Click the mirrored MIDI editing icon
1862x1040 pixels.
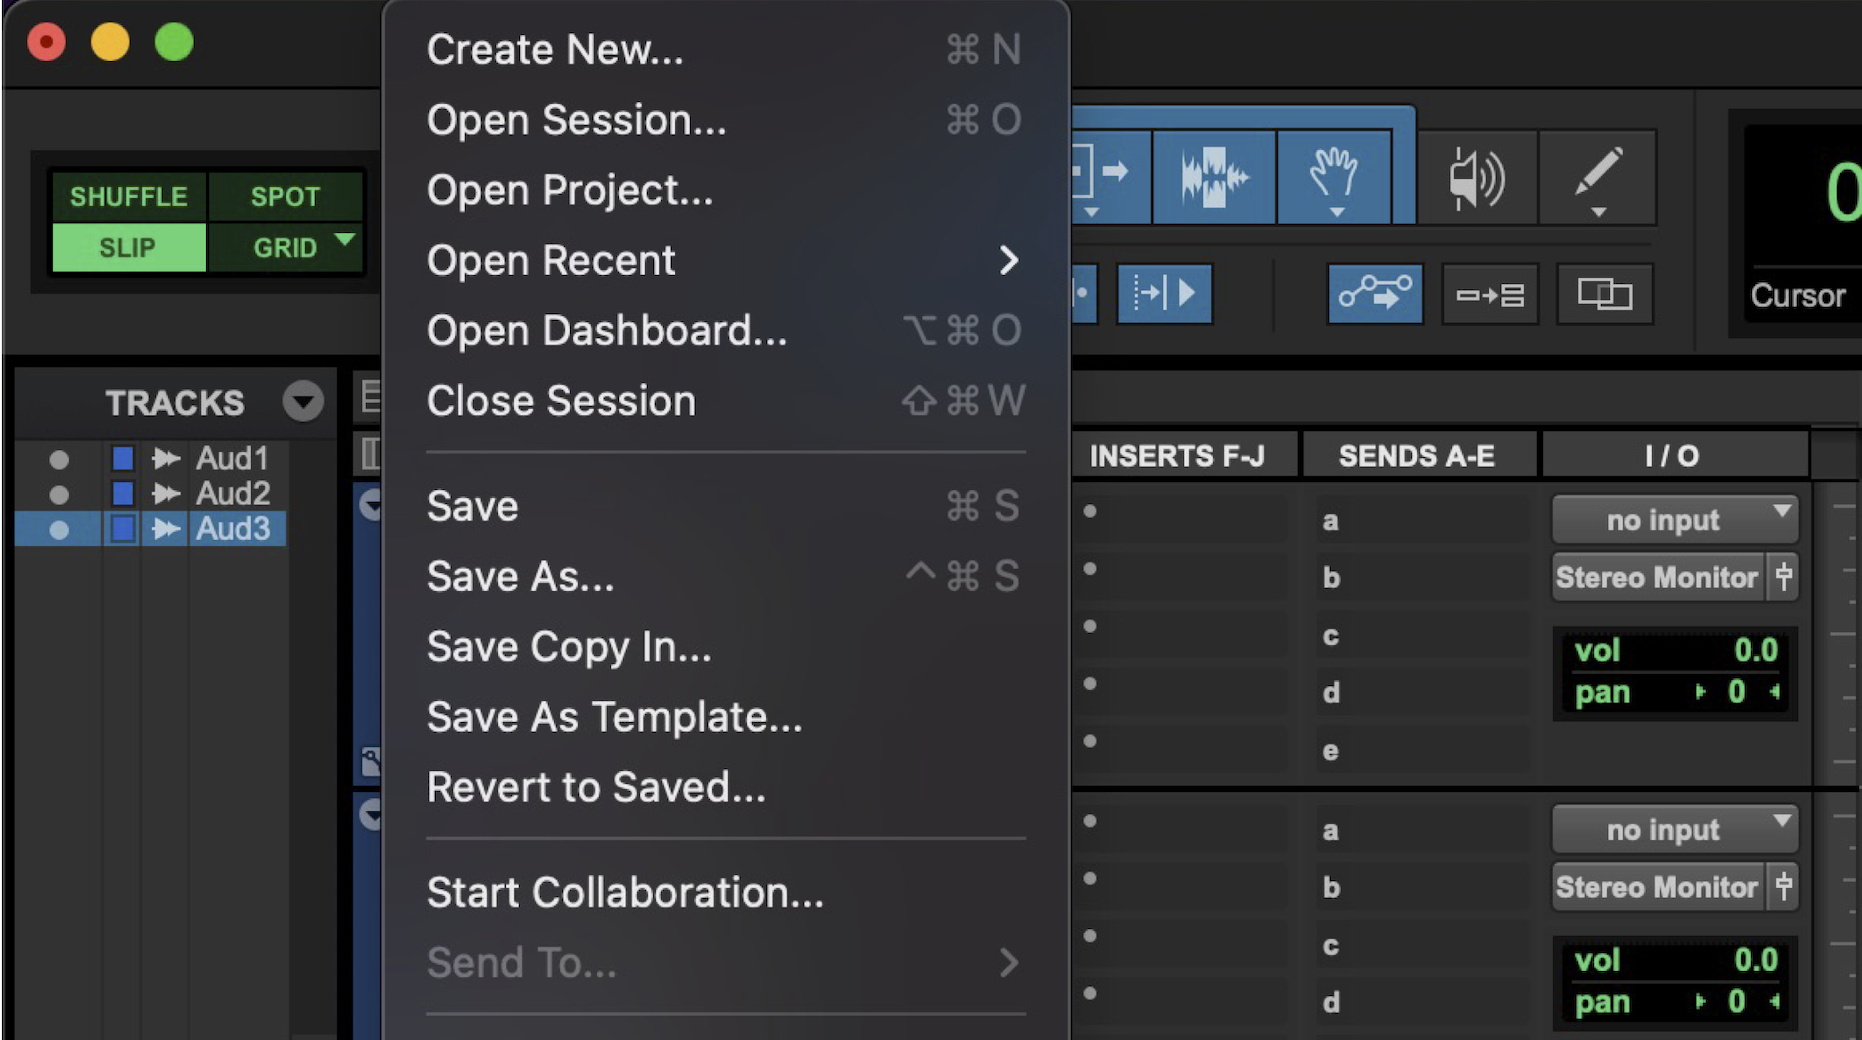coord(1604,295)
